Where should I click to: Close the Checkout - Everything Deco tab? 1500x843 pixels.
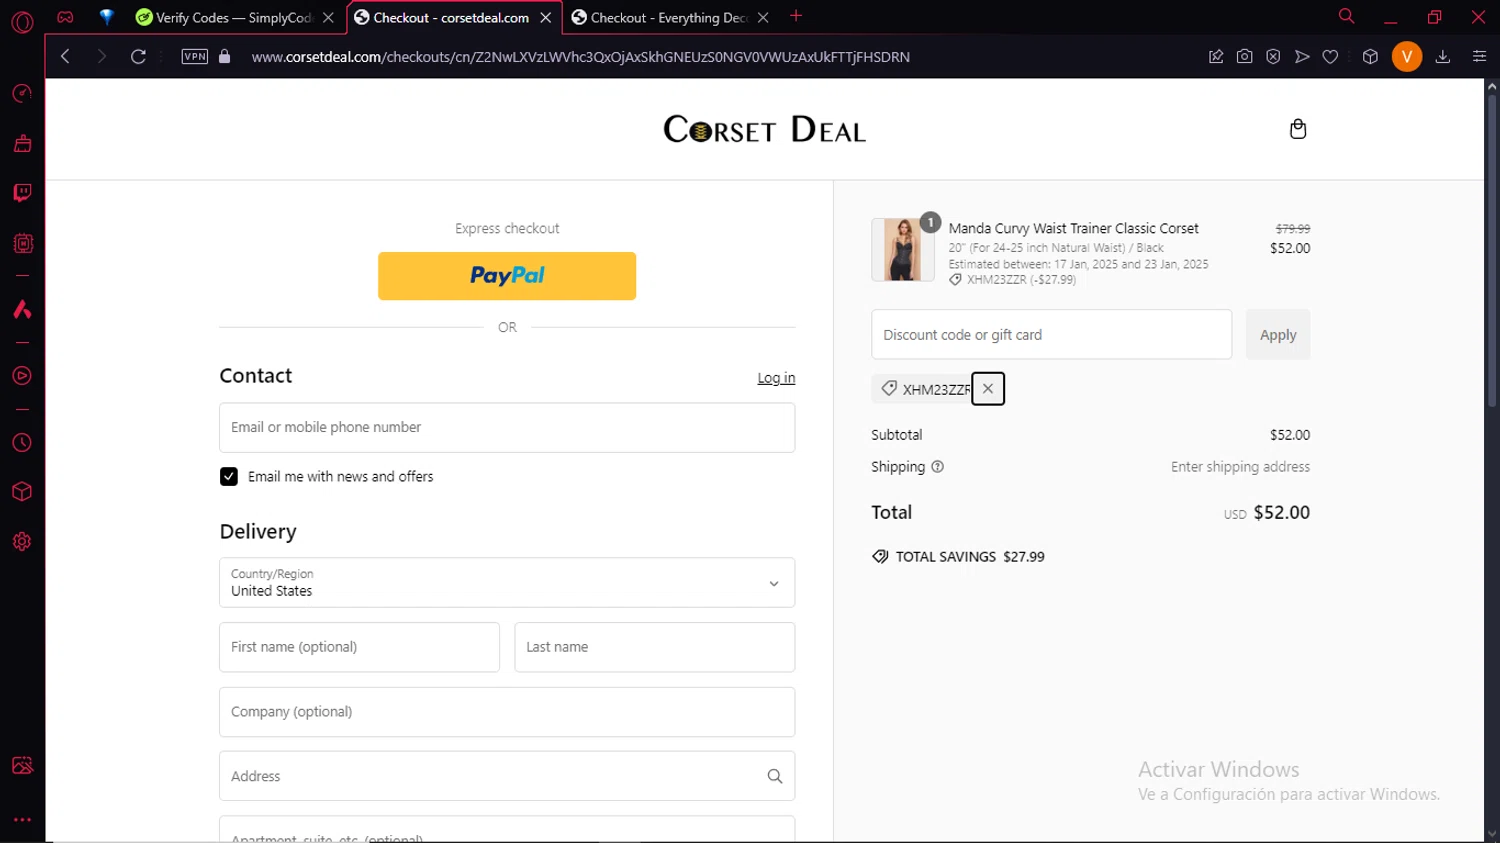(x=763, y=18)
